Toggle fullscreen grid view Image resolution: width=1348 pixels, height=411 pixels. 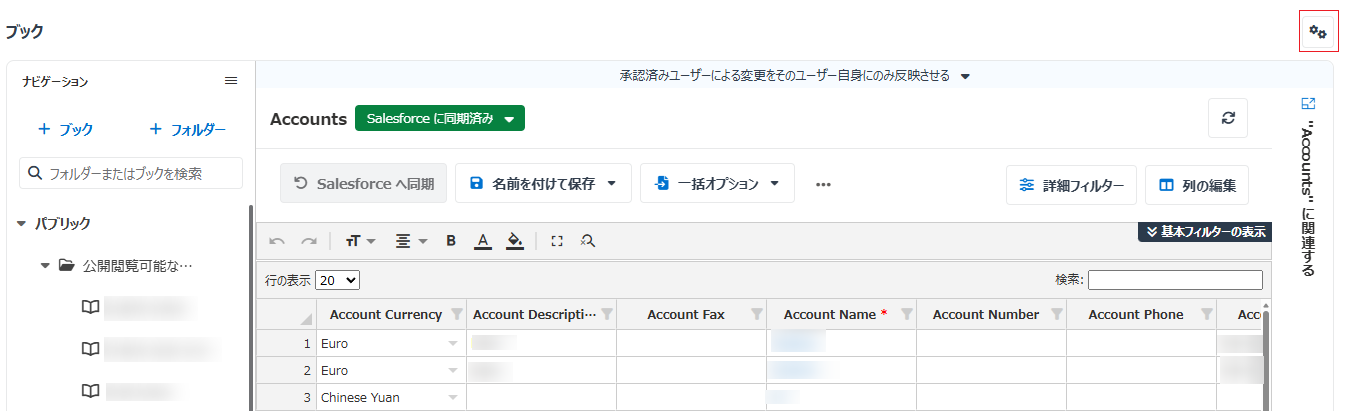point(557,241)
